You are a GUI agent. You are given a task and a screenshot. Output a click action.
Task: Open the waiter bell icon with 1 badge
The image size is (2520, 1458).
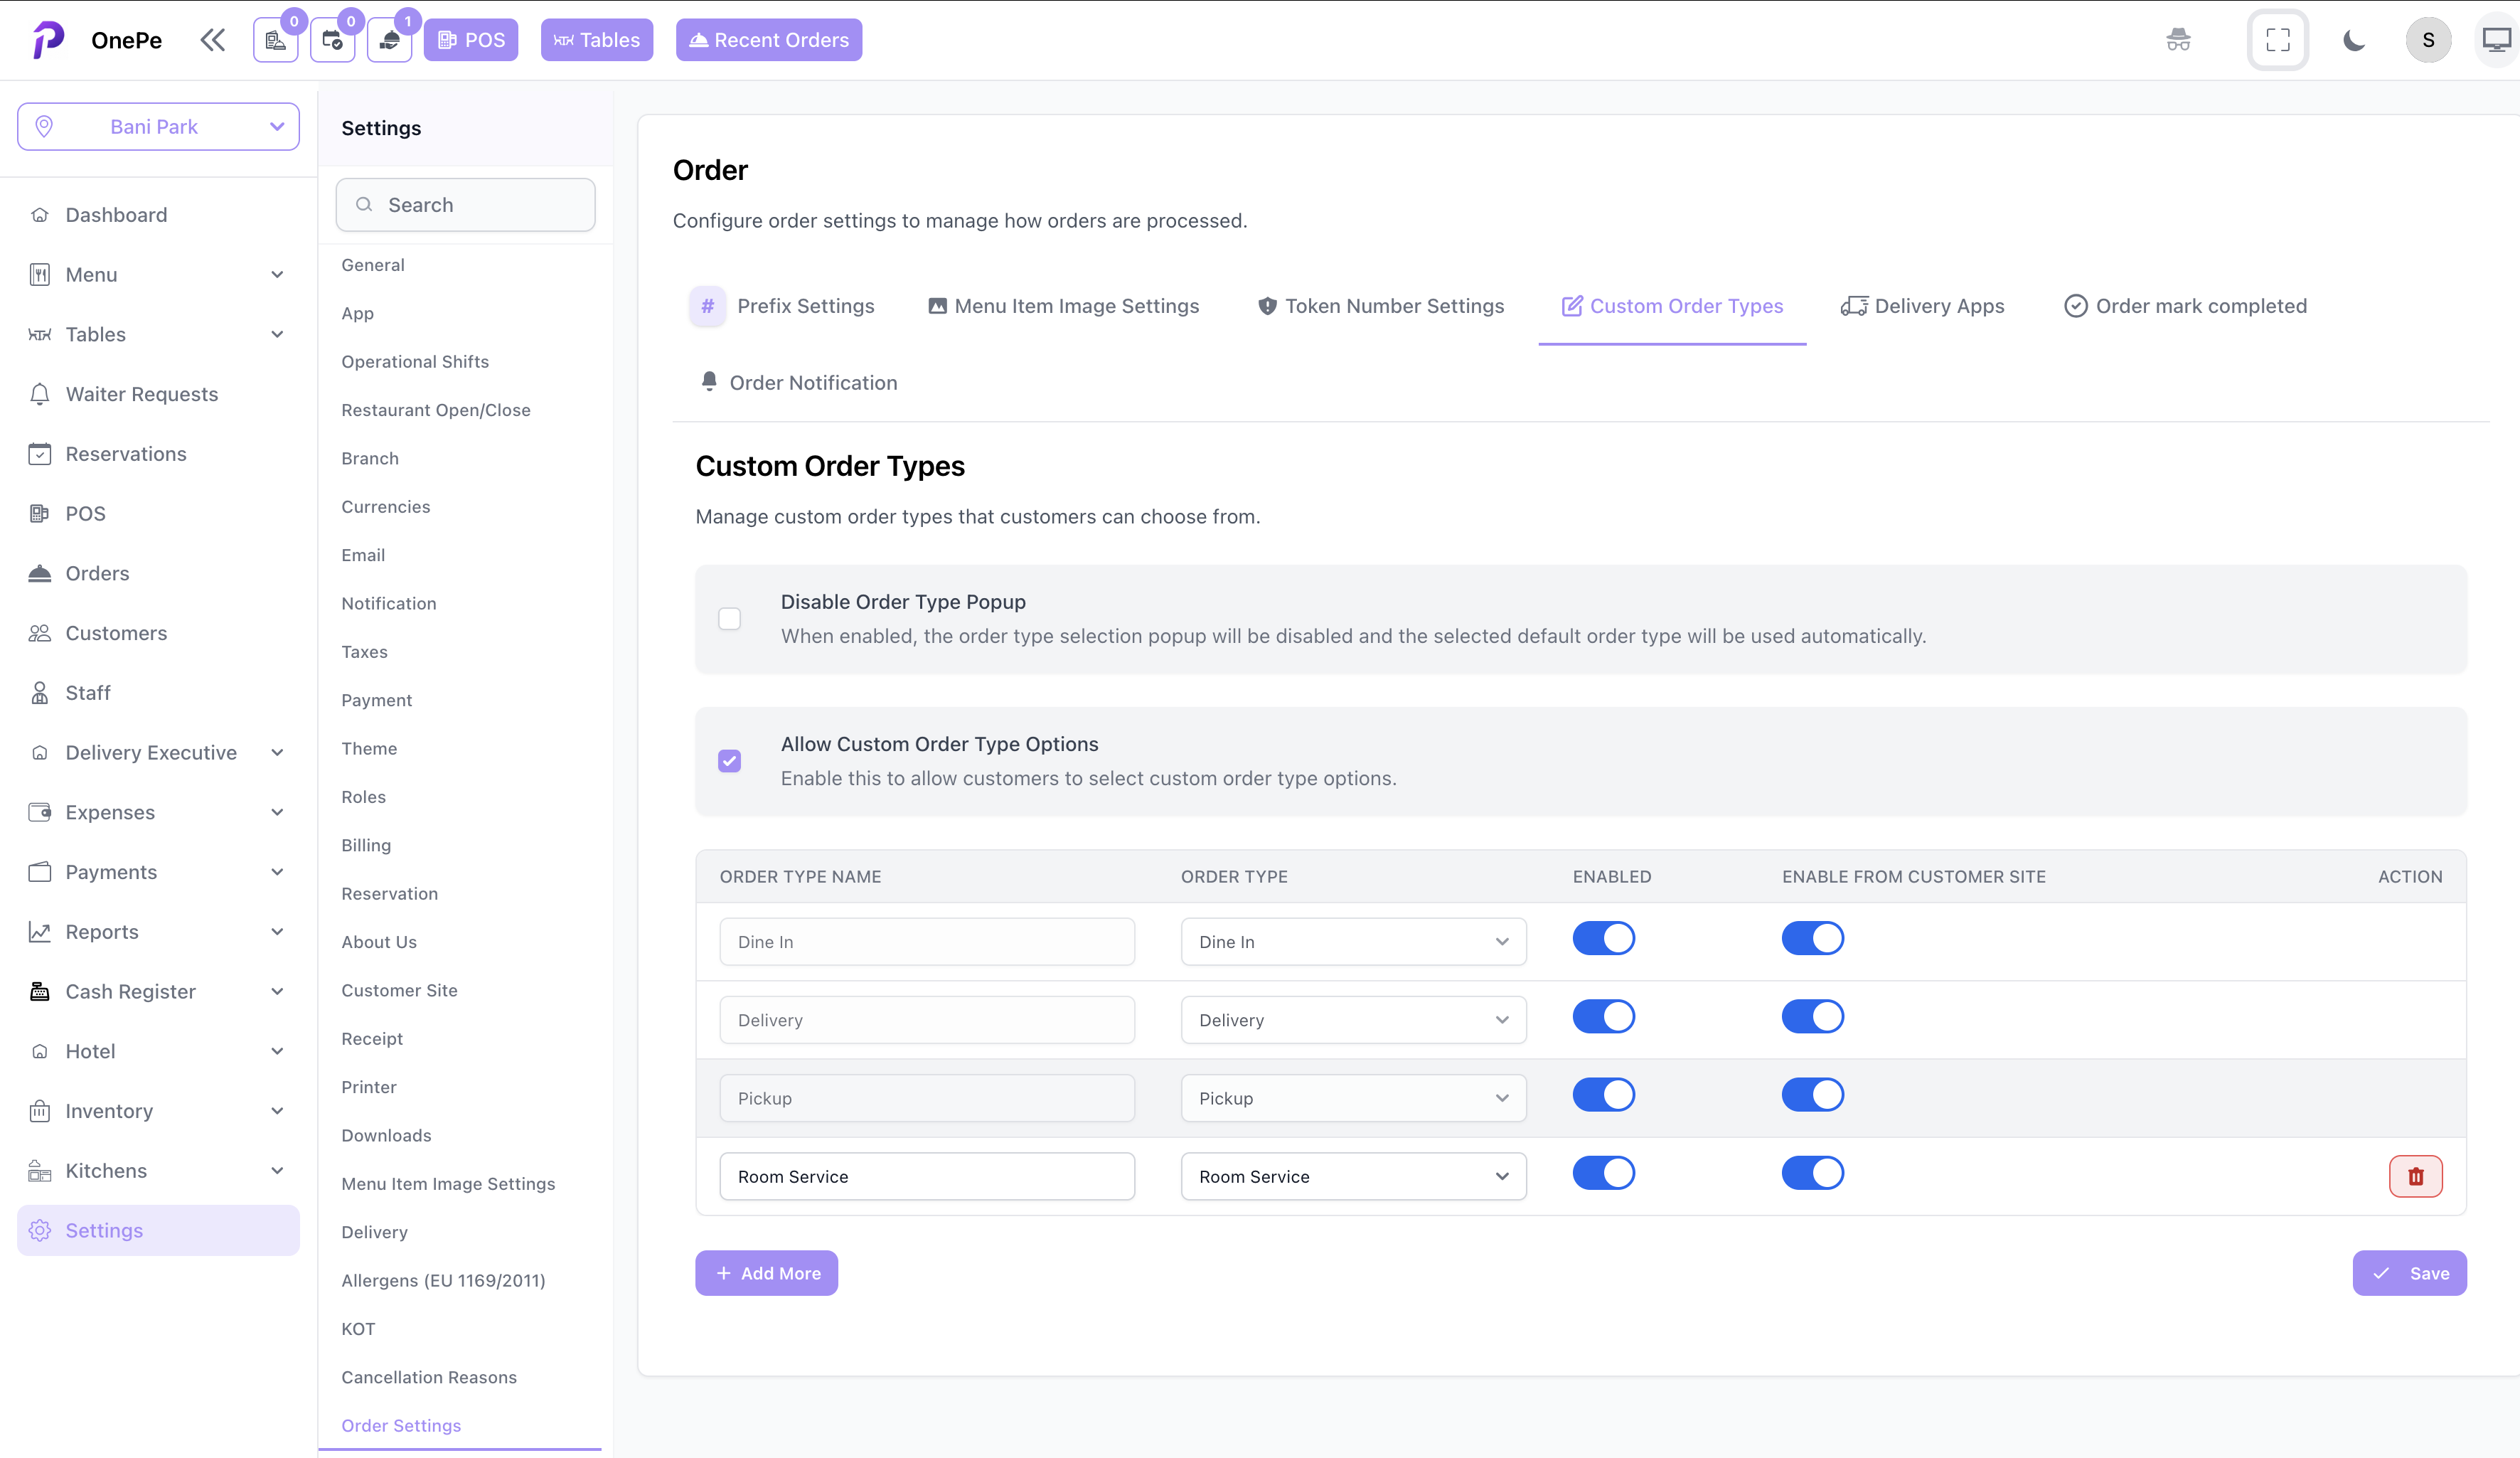click(390, 40)
